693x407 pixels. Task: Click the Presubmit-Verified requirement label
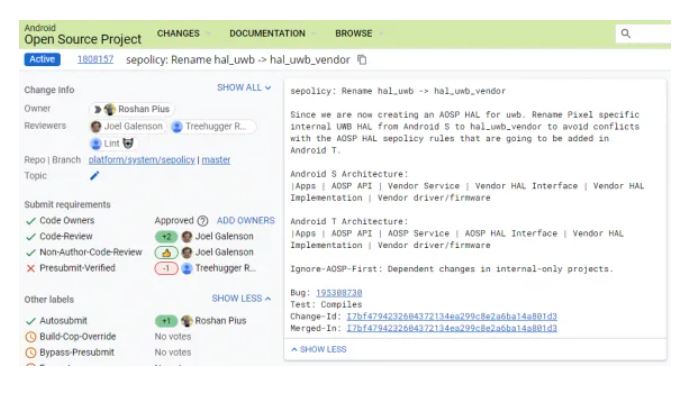pyautogui.click(x=77, y=268)
